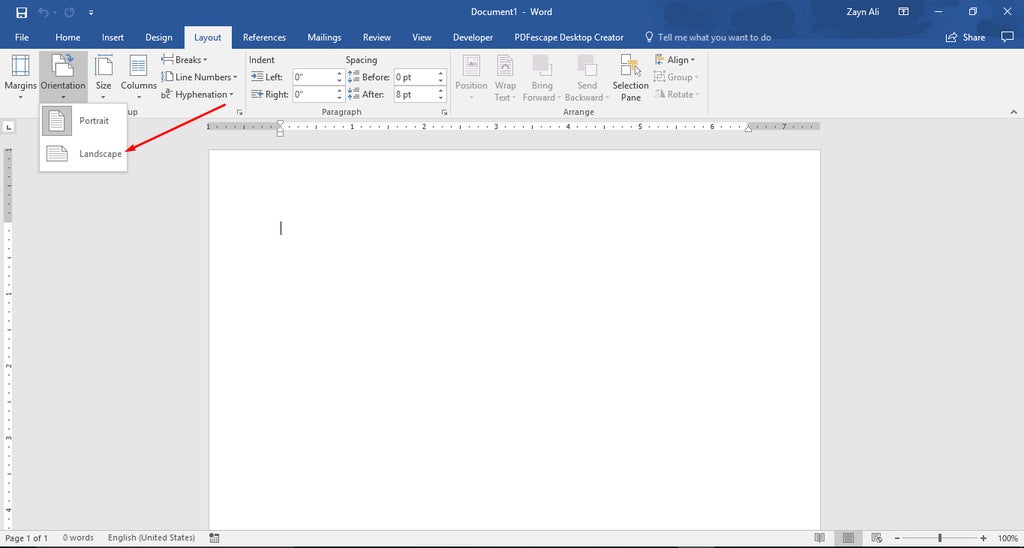This screenshot has height=548, width=1024.
Task: Click the Spacing Before field
Action: pyautogui.click(x=415, y=77)
